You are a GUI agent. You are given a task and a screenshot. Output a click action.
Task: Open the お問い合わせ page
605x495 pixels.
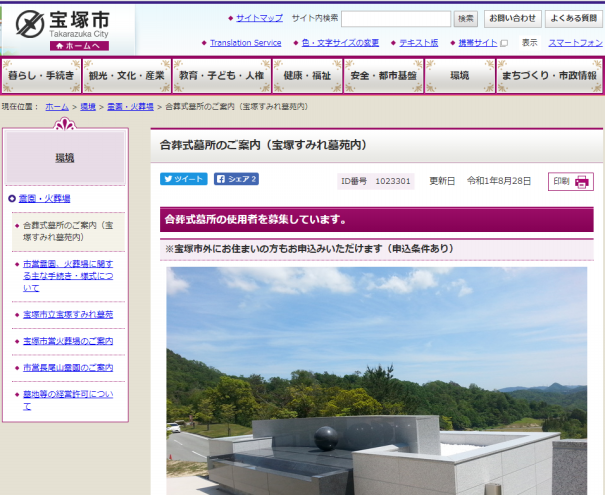(512, 19)
